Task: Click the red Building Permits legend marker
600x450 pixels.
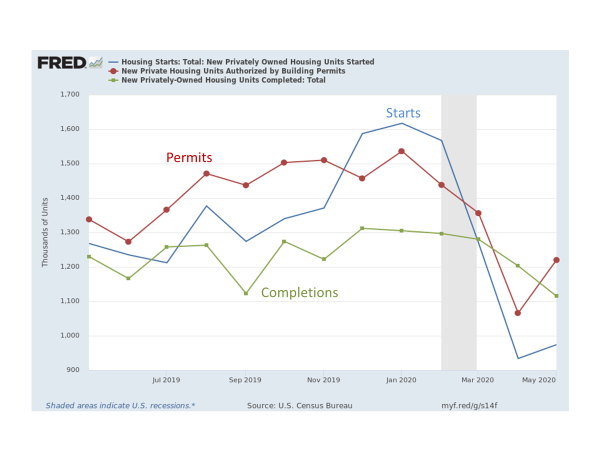Action: pyautogui.click(x=113, y=71)
